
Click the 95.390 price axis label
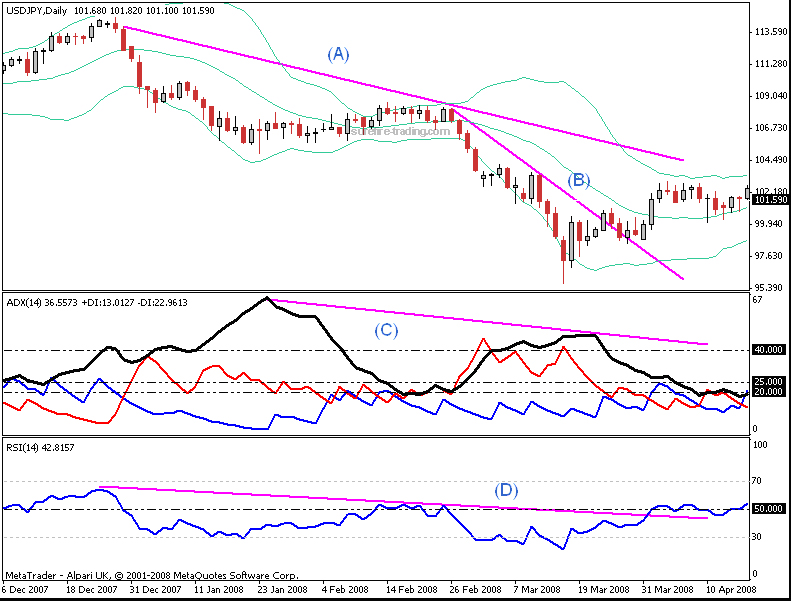770,288
